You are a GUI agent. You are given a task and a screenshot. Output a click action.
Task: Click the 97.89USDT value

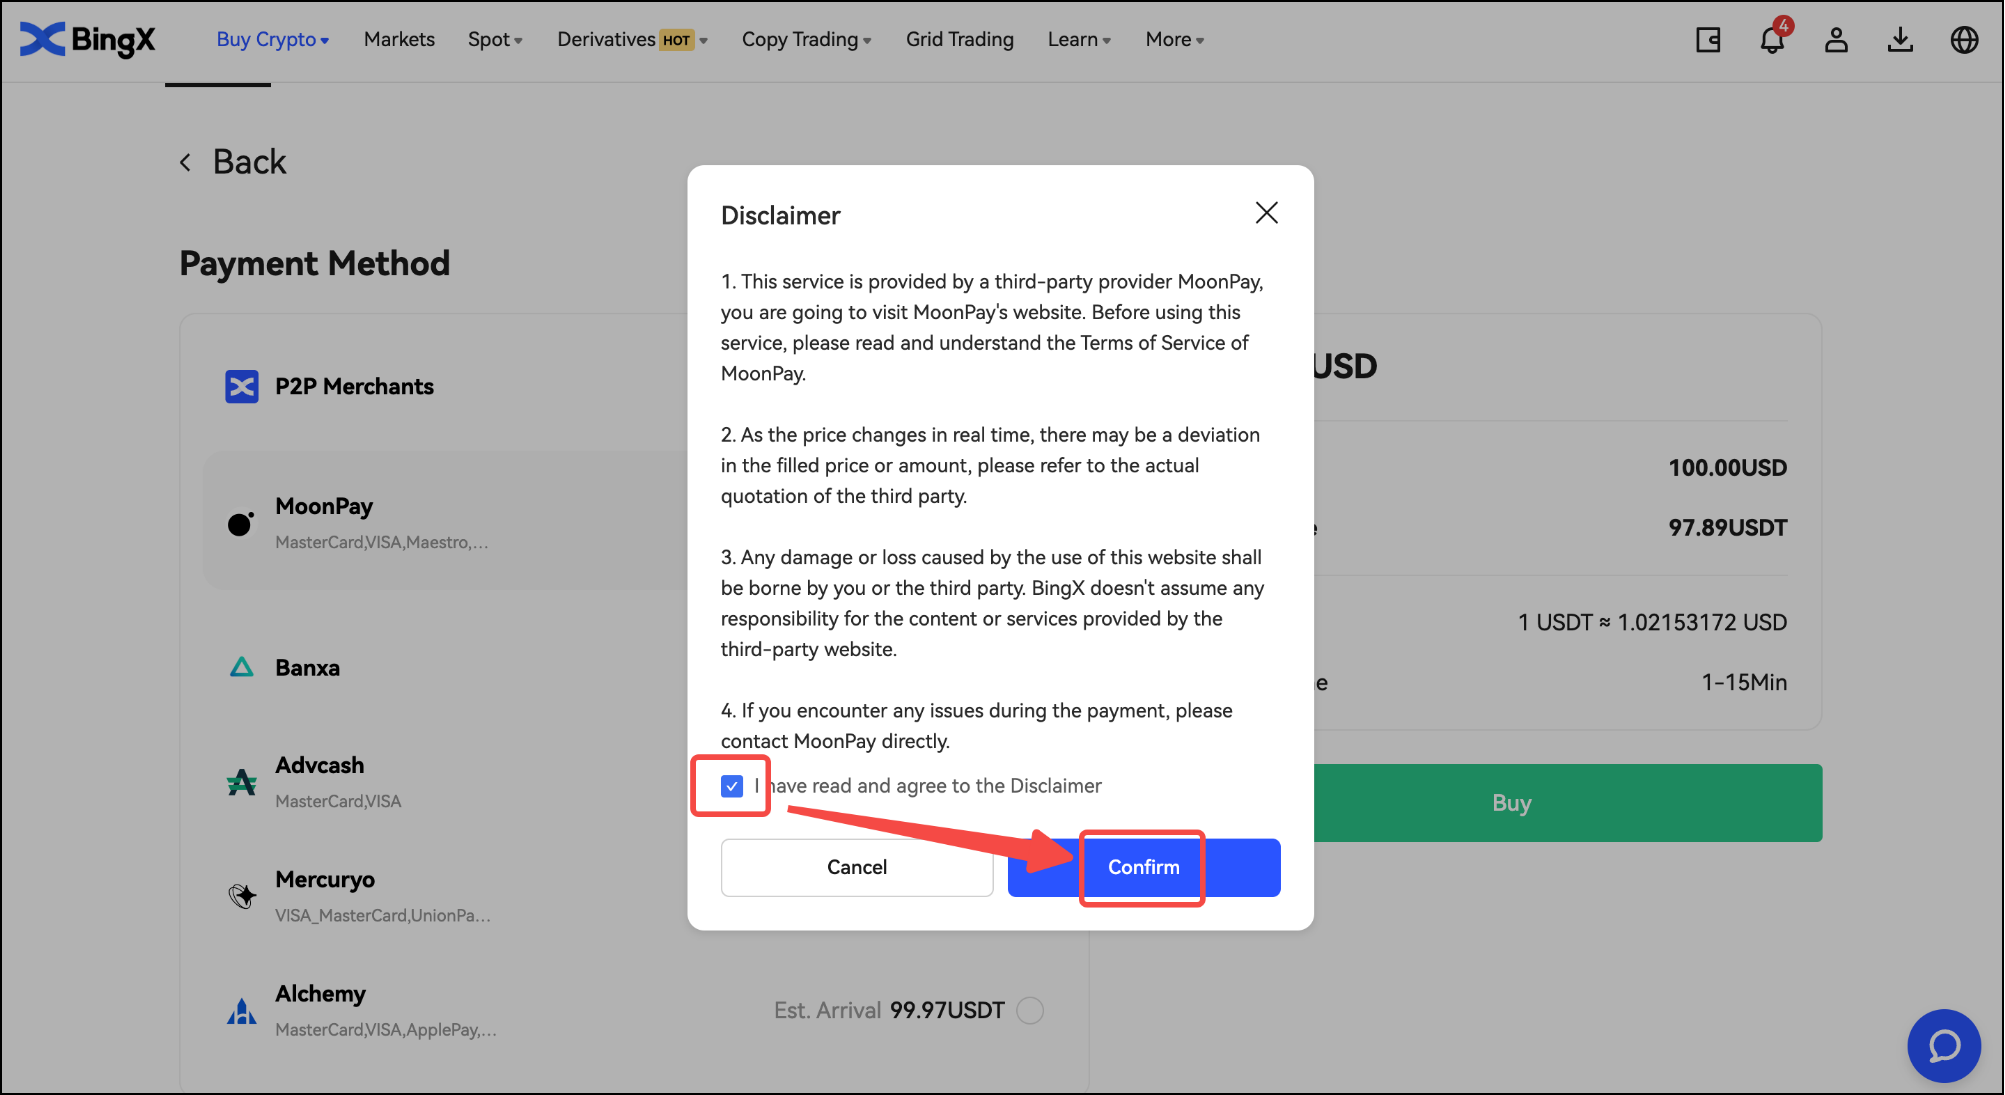(x=1727, y=528)
